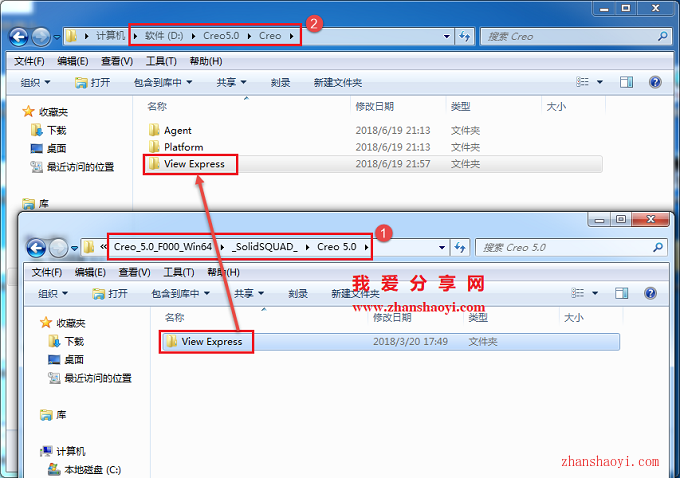Open help icon in Creo 5.0 window toolbar
Image resolution: width=680 pixels, height=478 pixels.
(650, 293)
